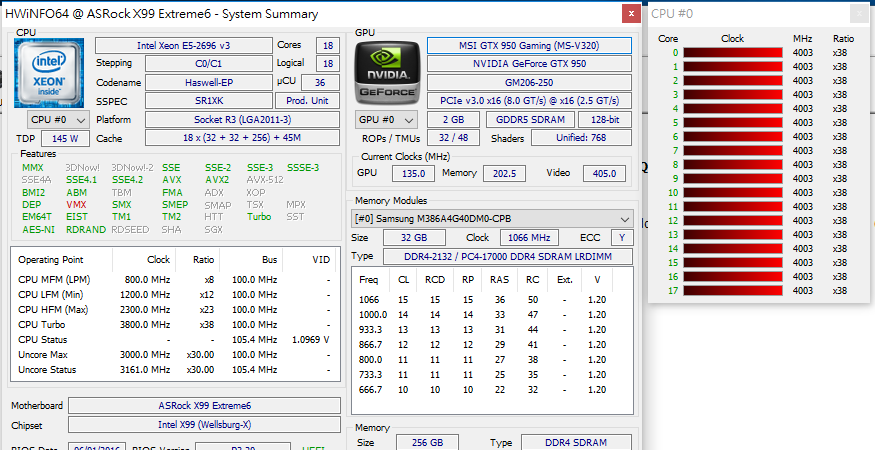Click the red VMX feature label

[x=76, y=205]
